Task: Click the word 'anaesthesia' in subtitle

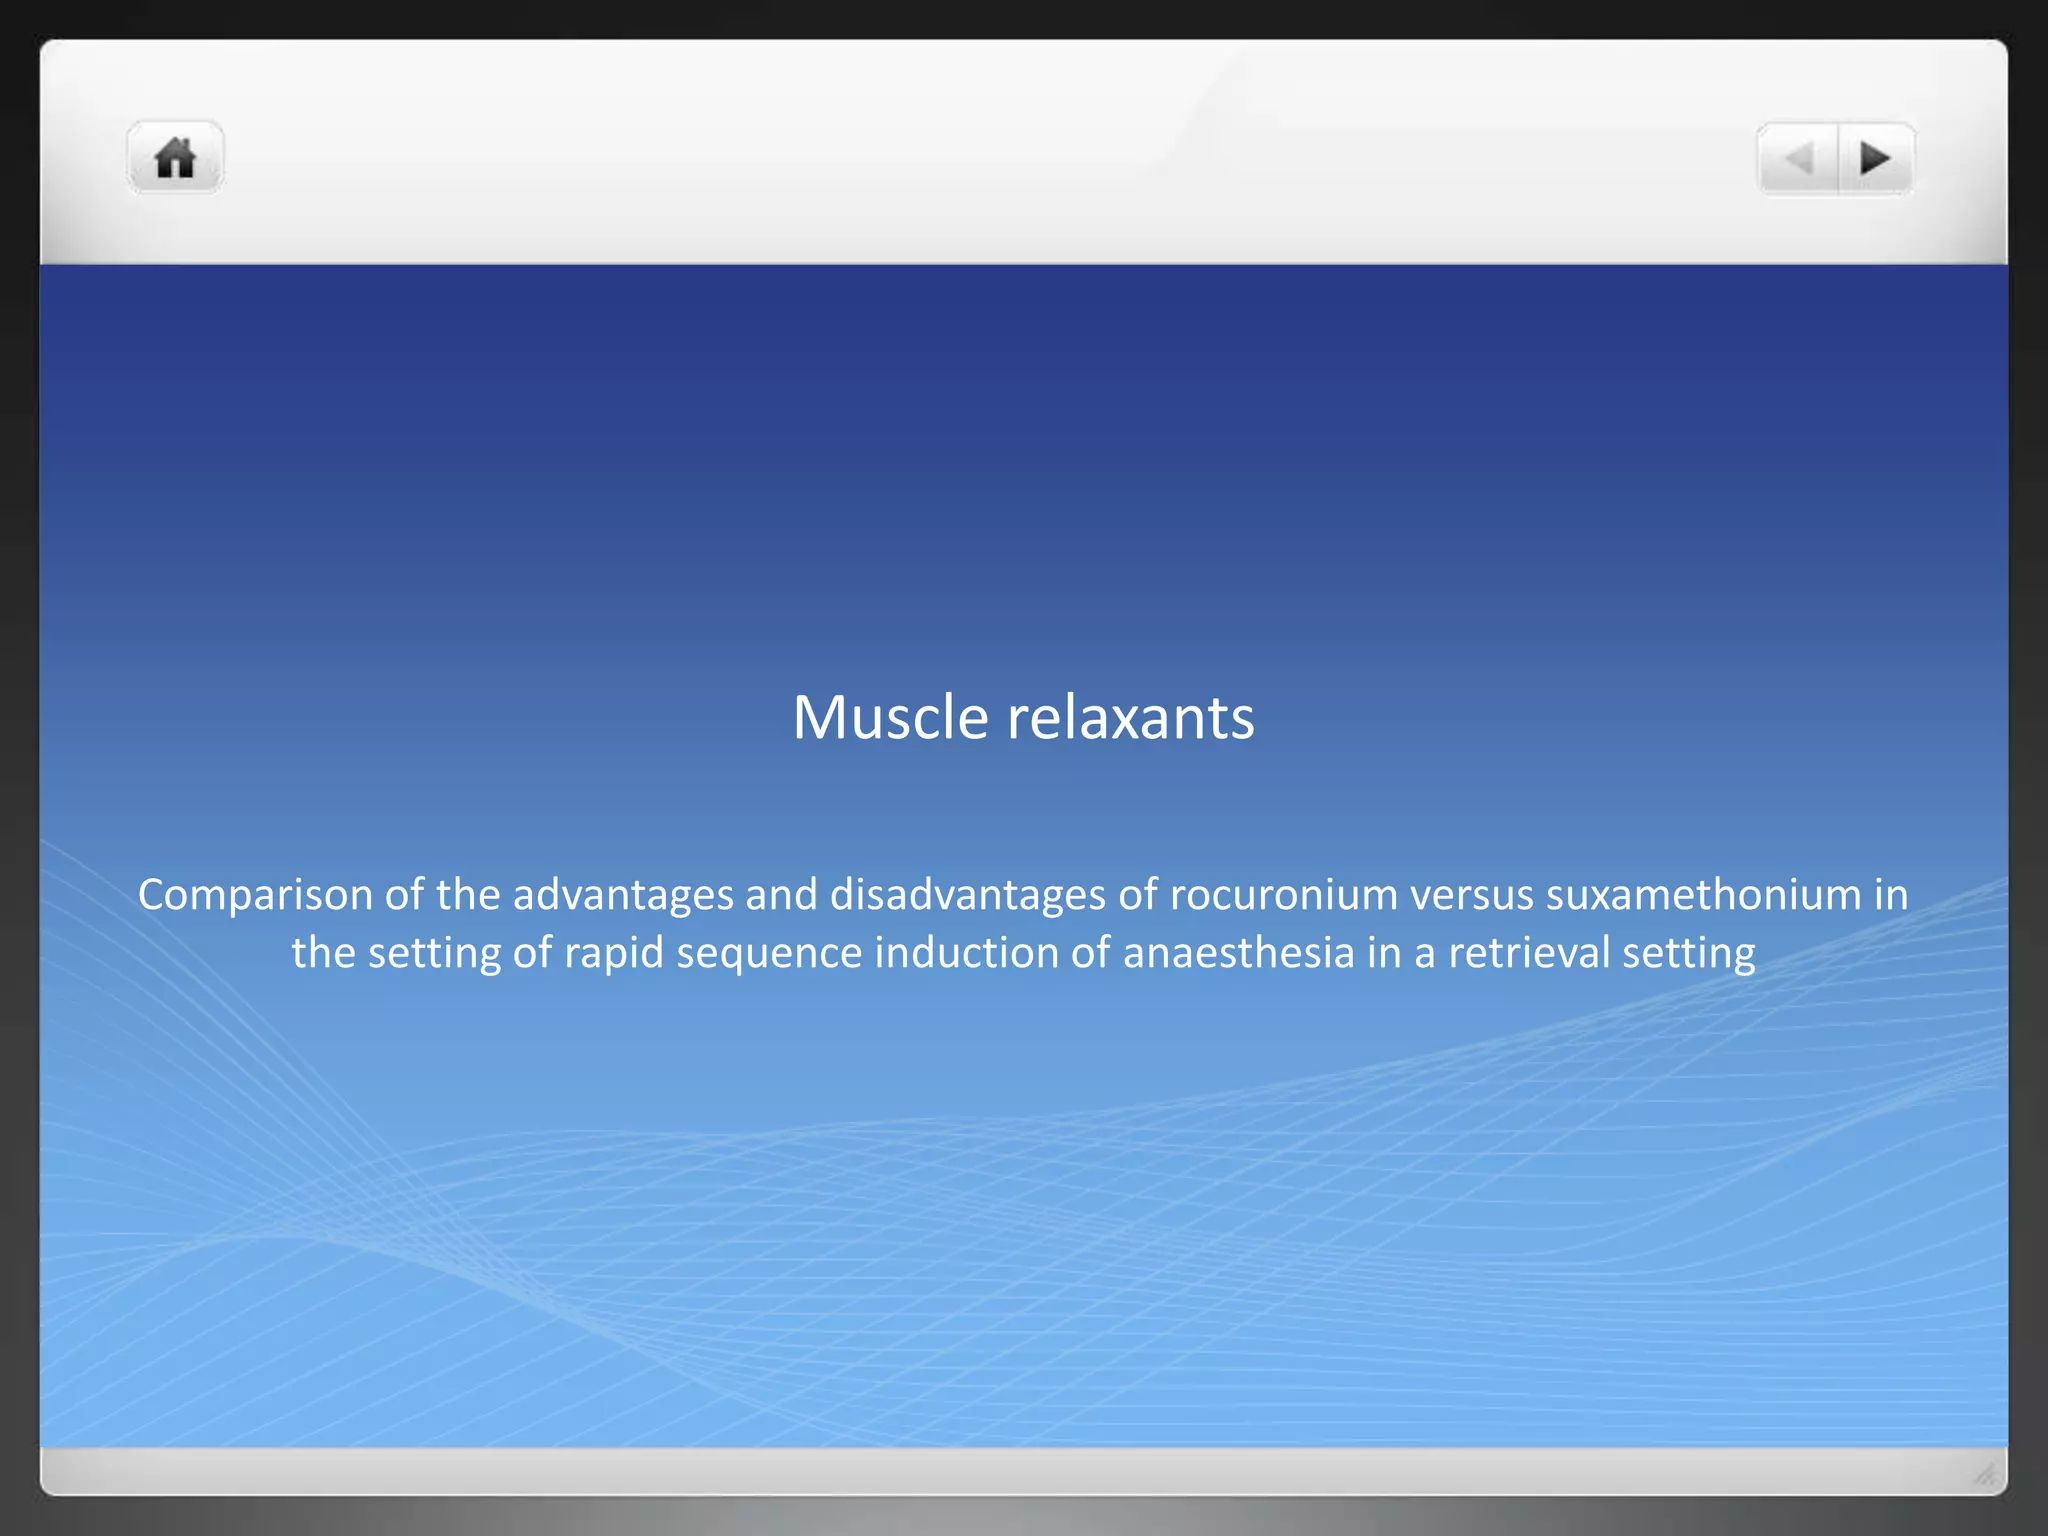Action: (x=1238, y=952)
